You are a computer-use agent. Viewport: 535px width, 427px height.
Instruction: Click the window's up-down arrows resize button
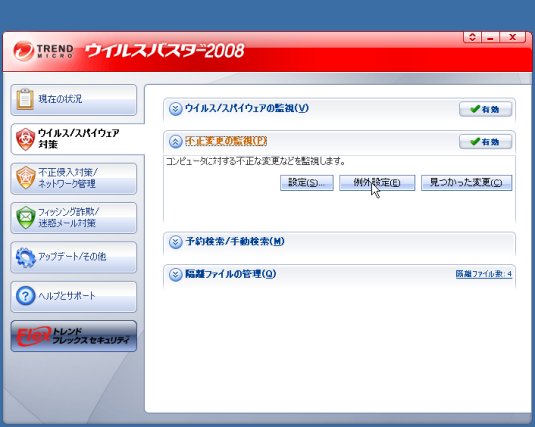(472, 37)
